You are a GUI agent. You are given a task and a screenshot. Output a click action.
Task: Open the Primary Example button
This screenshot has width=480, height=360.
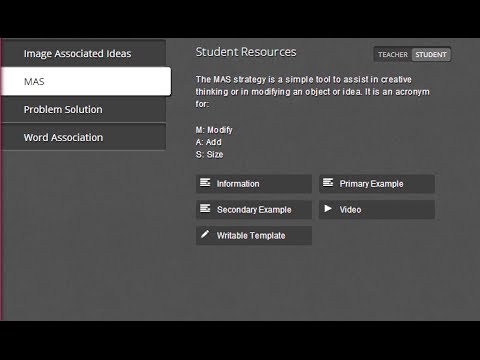coord(377,184)
